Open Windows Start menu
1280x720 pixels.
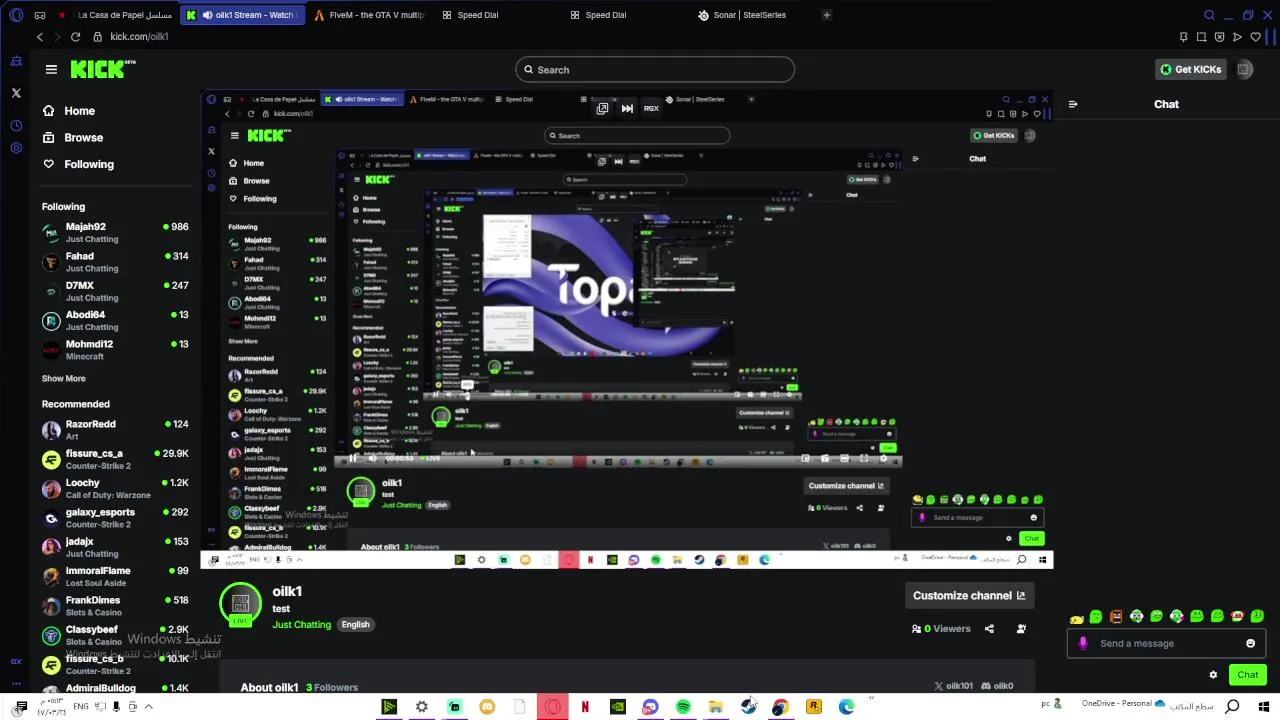tap(1265, 707)
